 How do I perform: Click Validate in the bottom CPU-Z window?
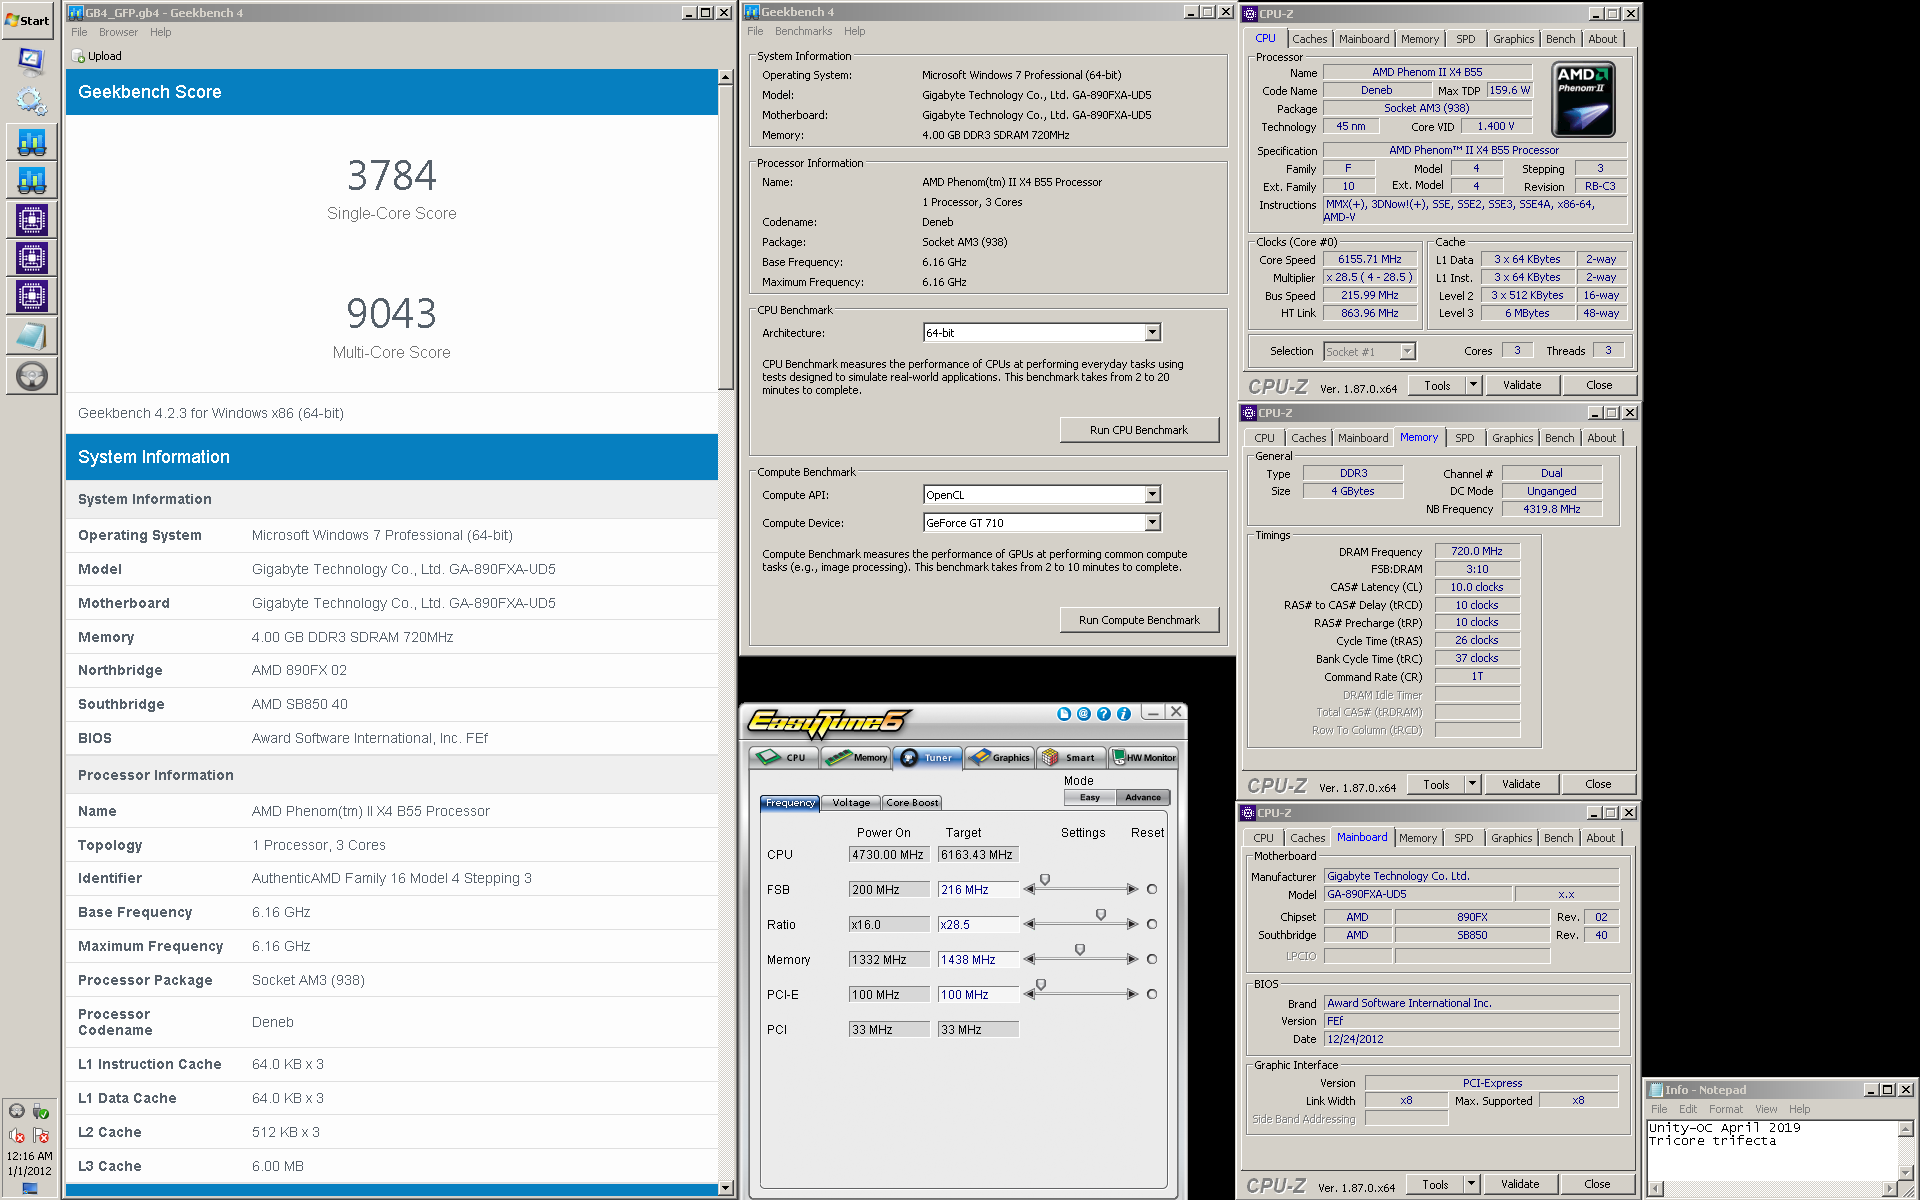click(x=1519, y=1184)
